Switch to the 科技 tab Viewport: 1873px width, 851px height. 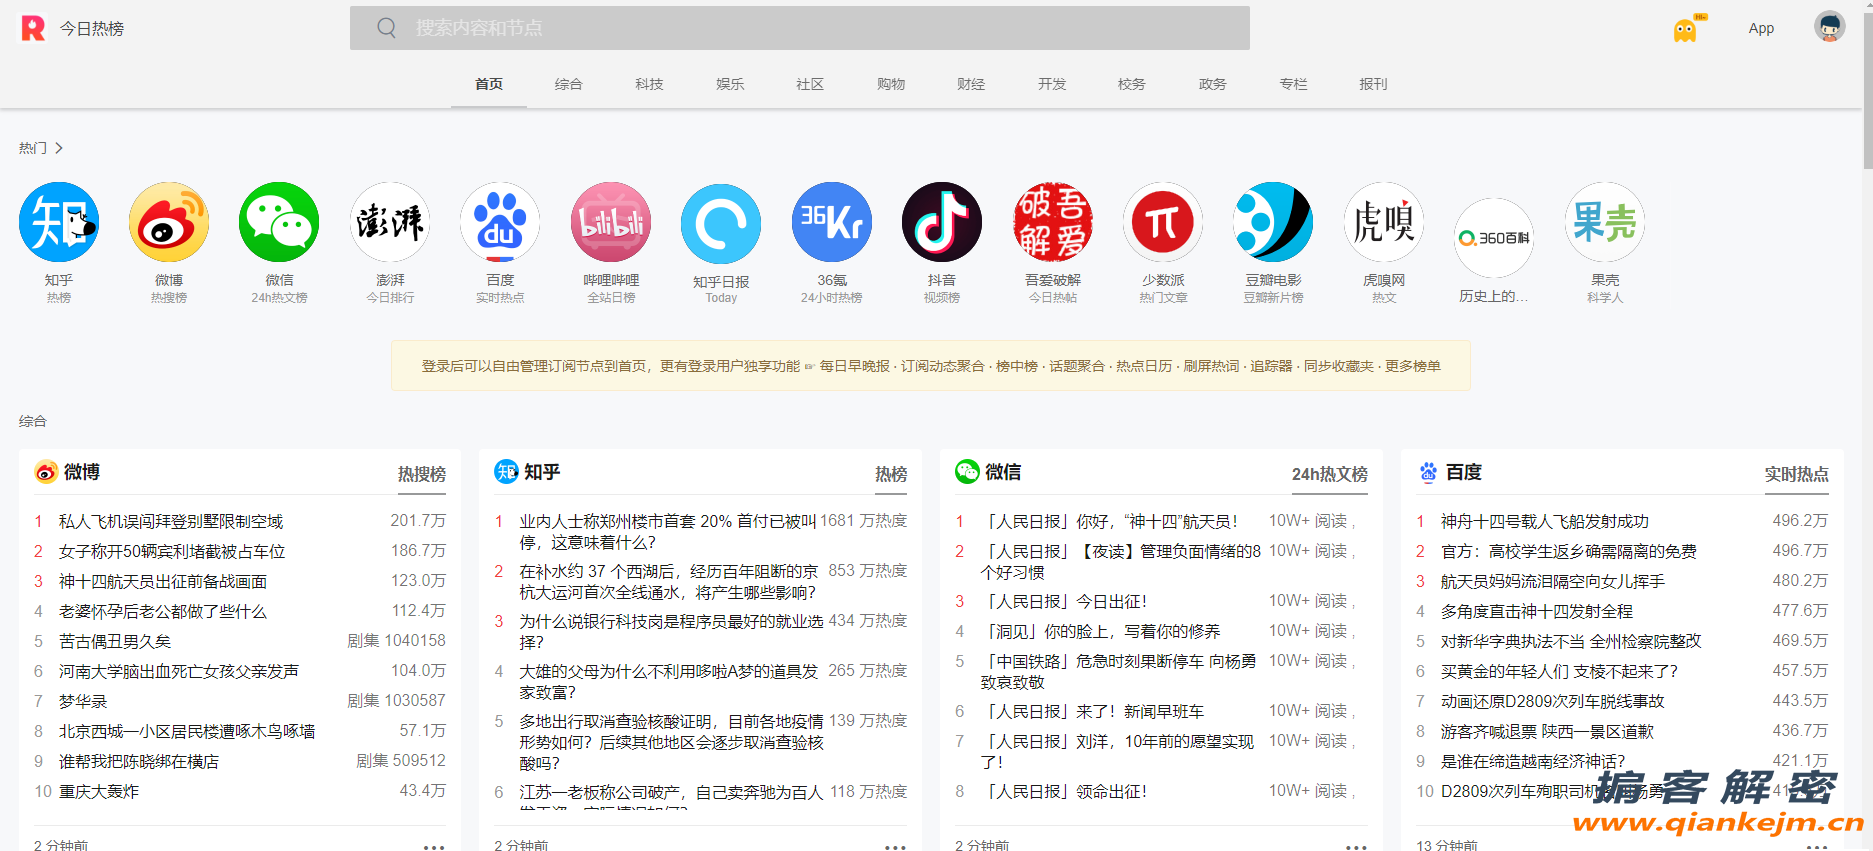click(x=649, y=84)
